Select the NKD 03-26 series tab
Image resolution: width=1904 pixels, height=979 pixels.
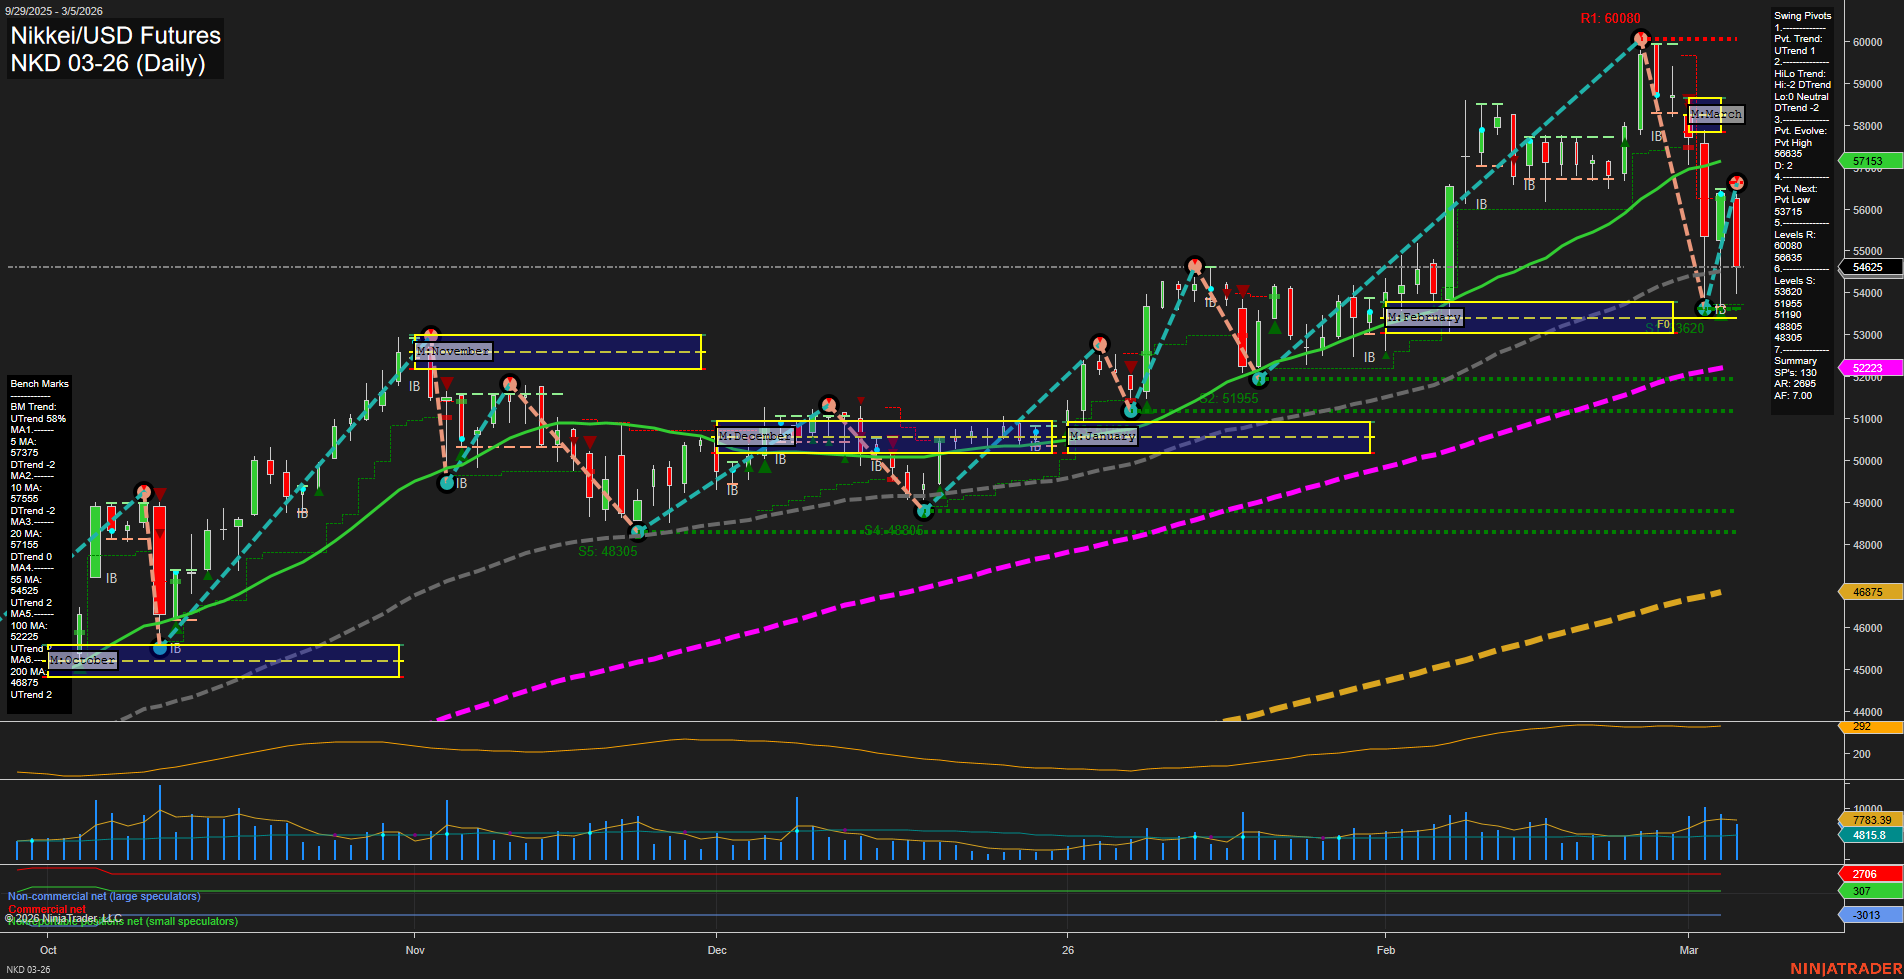tap(28, 968)
